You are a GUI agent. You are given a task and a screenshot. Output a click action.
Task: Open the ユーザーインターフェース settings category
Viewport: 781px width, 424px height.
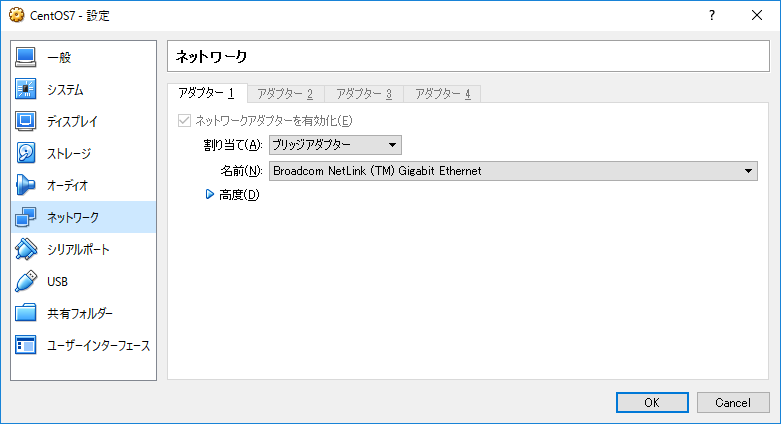click(83, 345)
